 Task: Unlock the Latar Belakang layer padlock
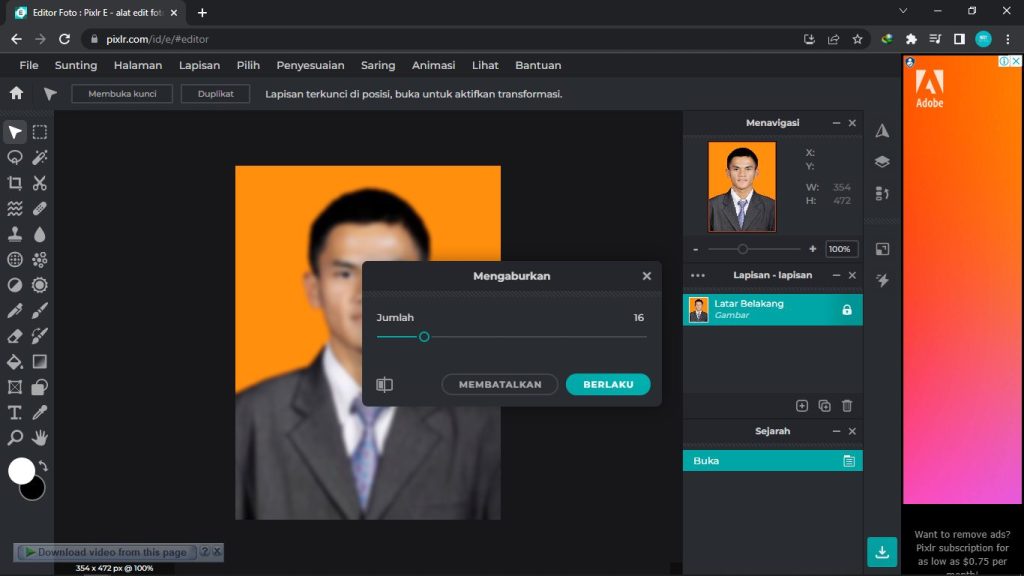click(x=849, y=309)
